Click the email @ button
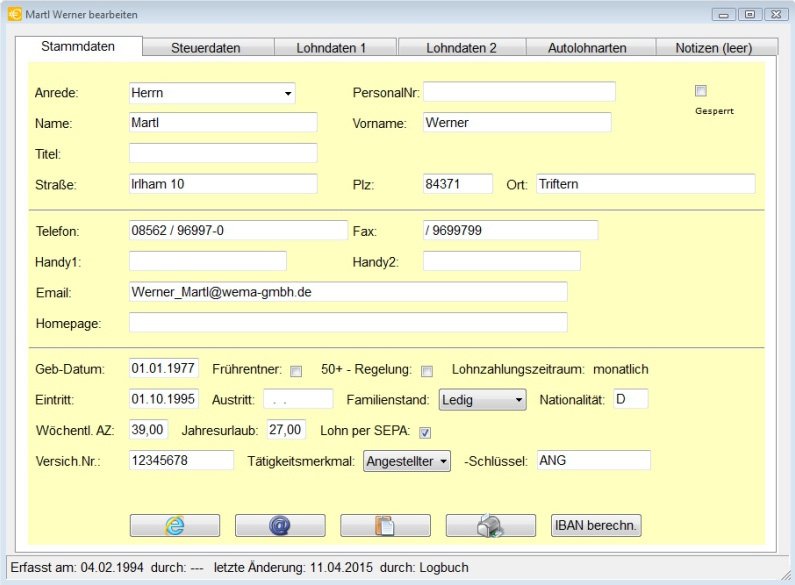This screenshot has height=585, width=795. [280, 525]
